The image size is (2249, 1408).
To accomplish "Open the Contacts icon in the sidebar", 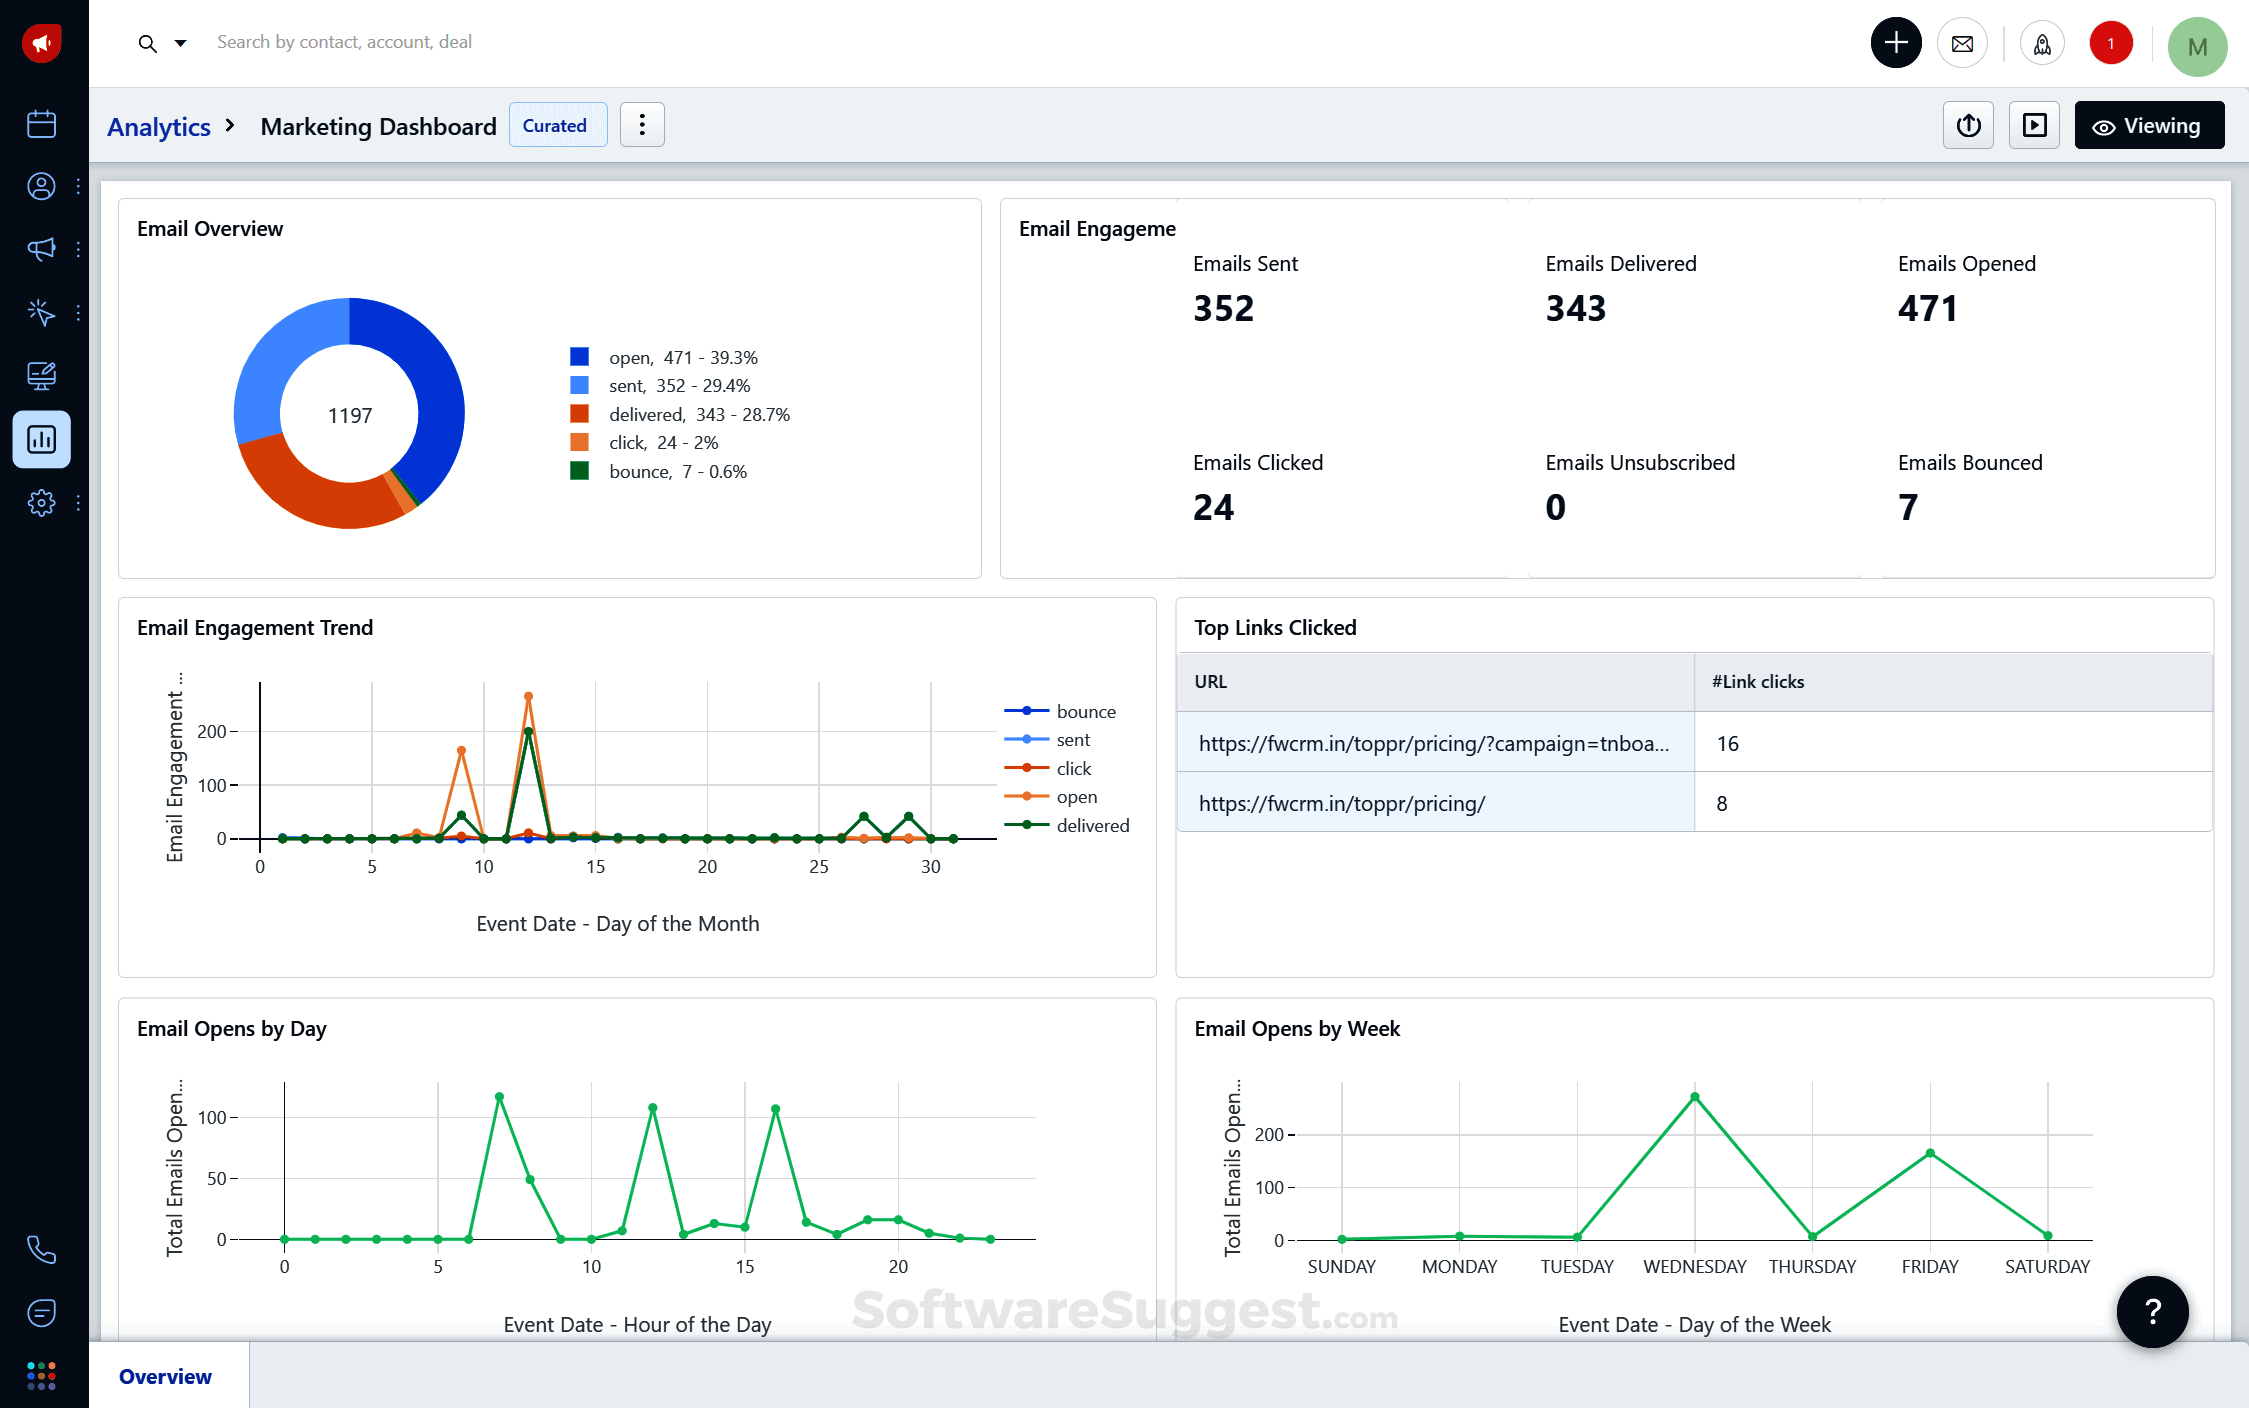I will [x=41, y=186].
